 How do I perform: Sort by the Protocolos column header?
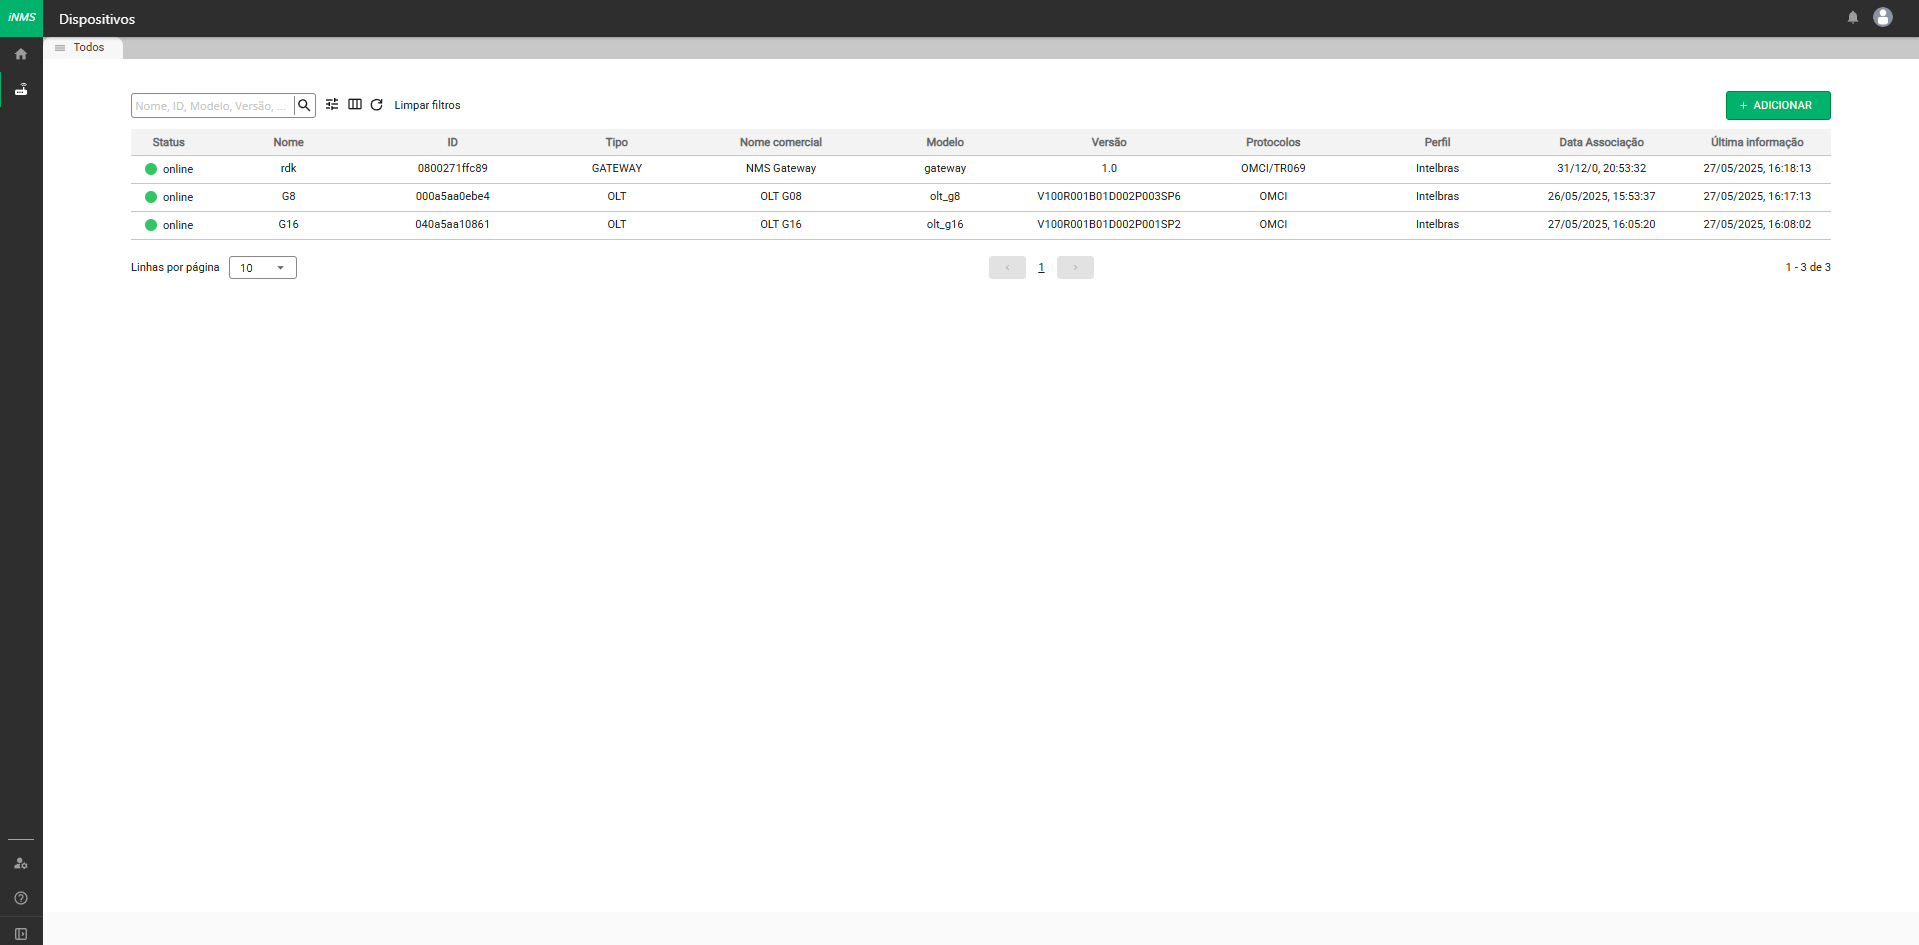point(1273,142)
